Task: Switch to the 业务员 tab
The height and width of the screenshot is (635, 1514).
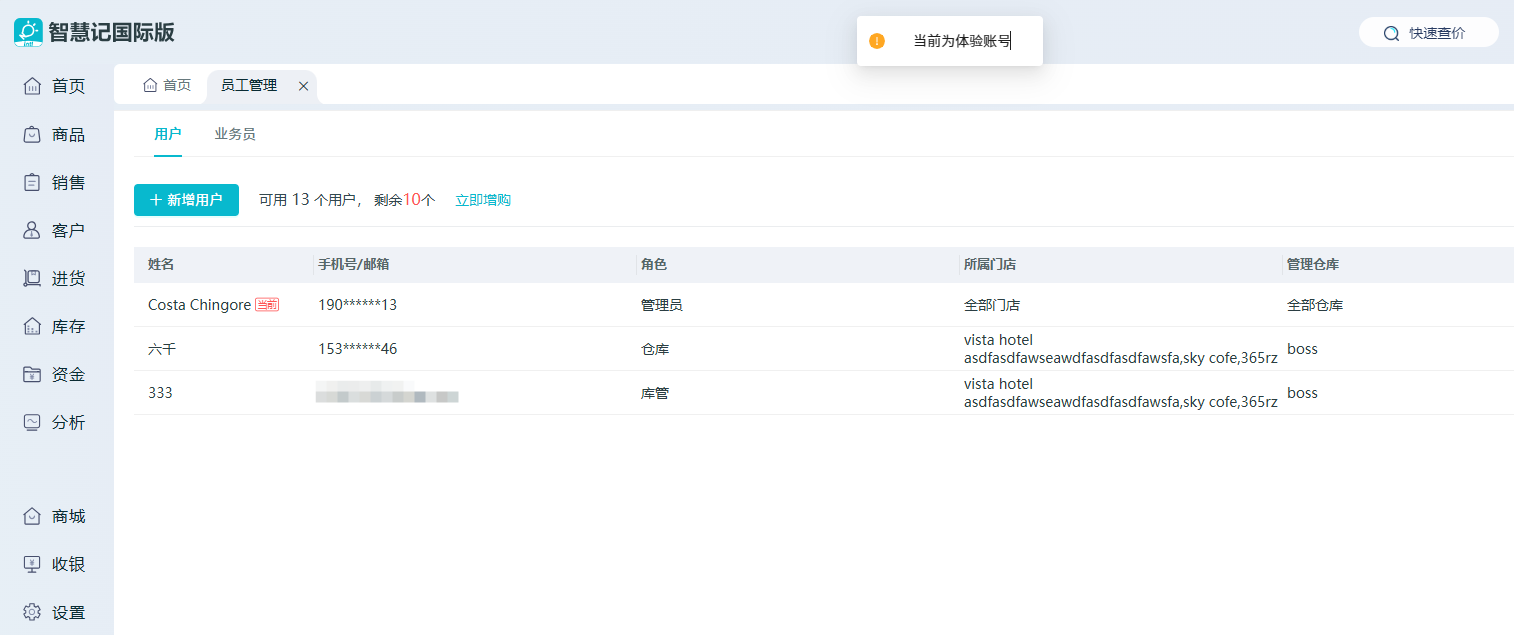Action: coord(235,134)
